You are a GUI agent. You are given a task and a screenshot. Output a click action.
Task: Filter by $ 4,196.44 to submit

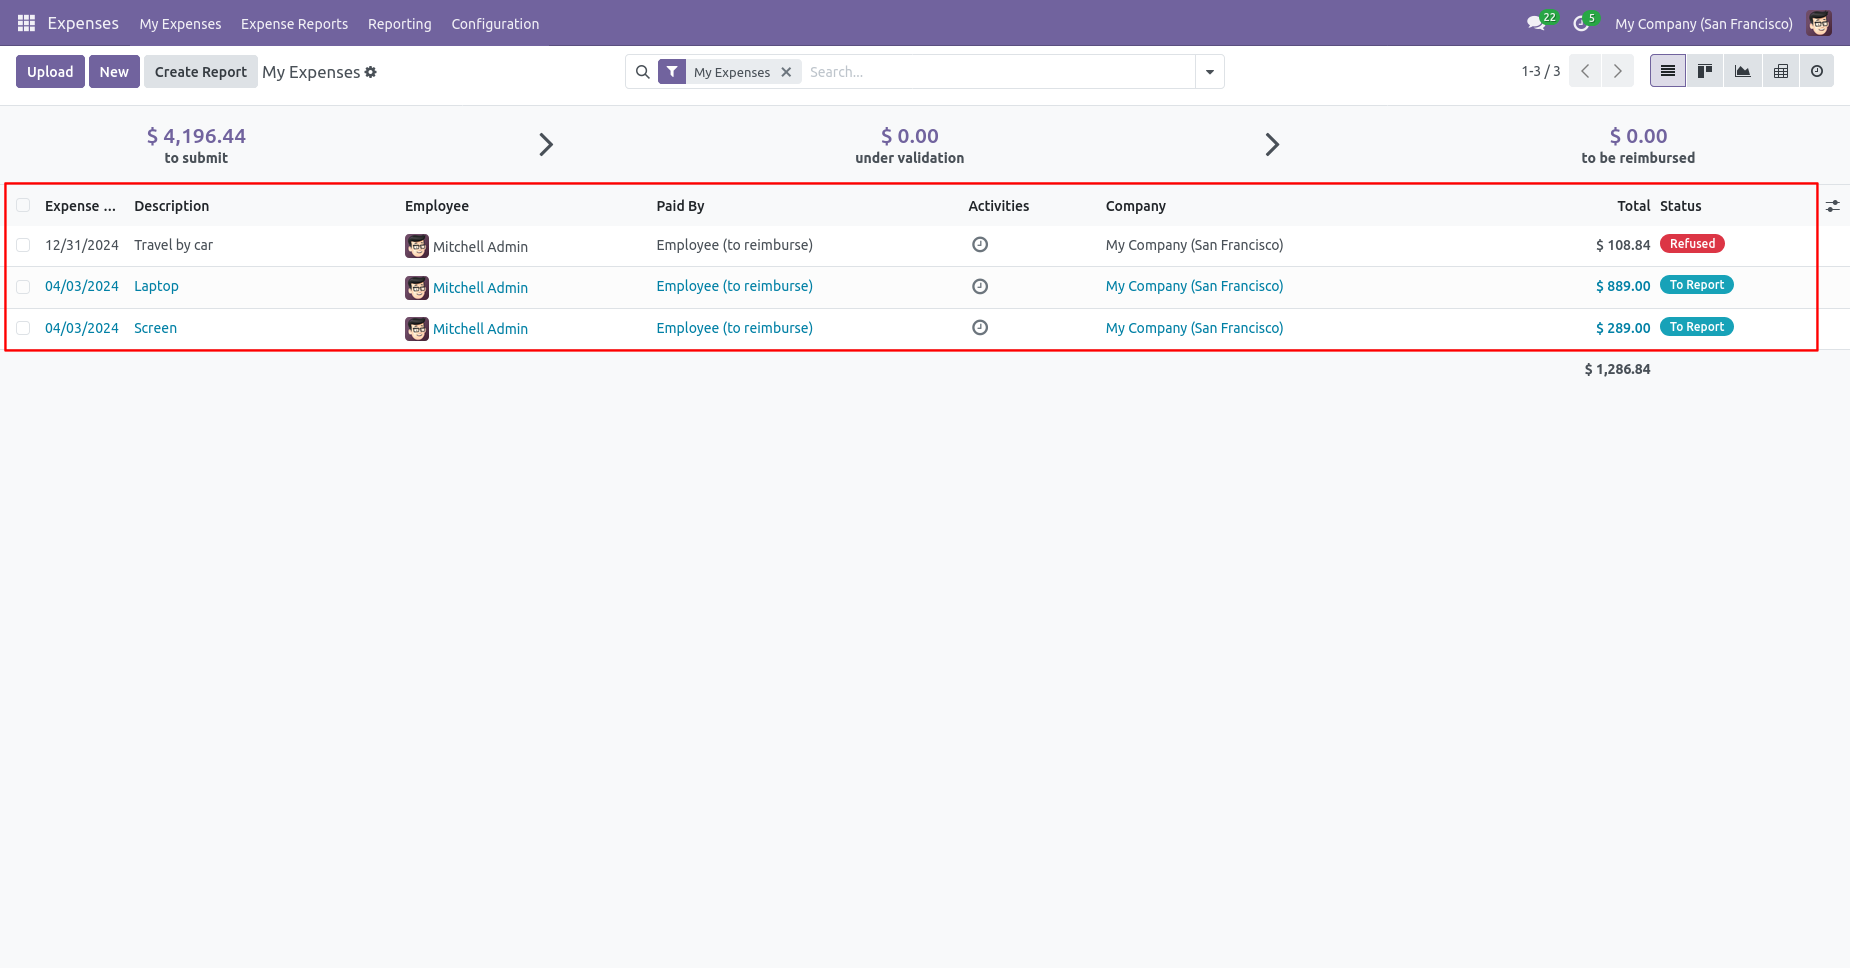point(196,145)
